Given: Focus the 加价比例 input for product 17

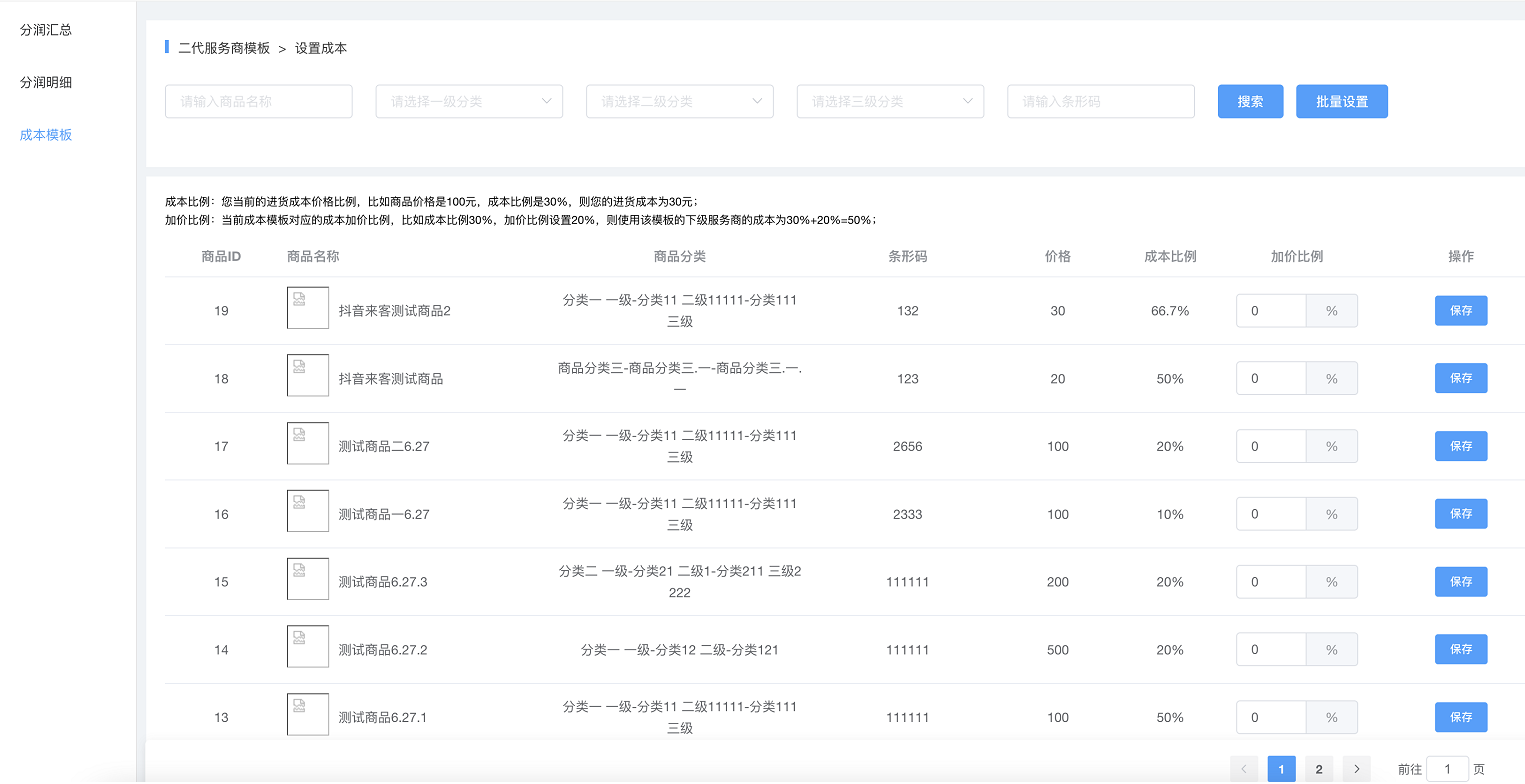Looking at the screenshot, I should (x=1271, y=446).
